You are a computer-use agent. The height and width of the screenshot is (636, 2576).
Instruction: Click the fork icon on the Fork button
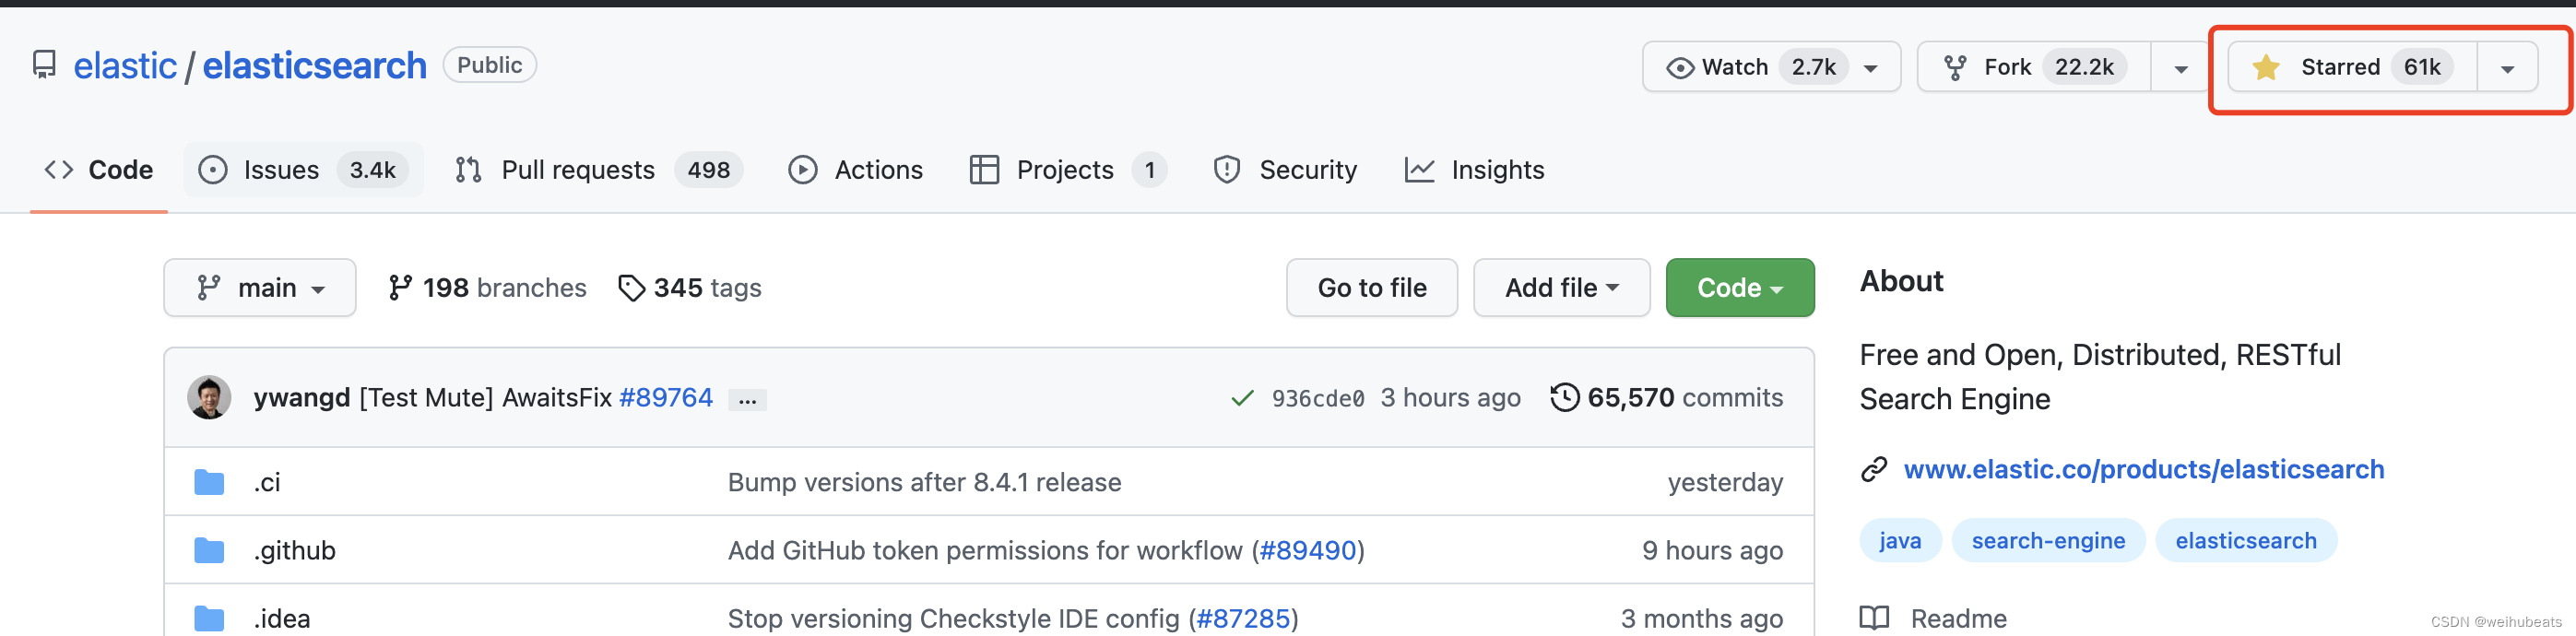click(x=1955, y=68)
